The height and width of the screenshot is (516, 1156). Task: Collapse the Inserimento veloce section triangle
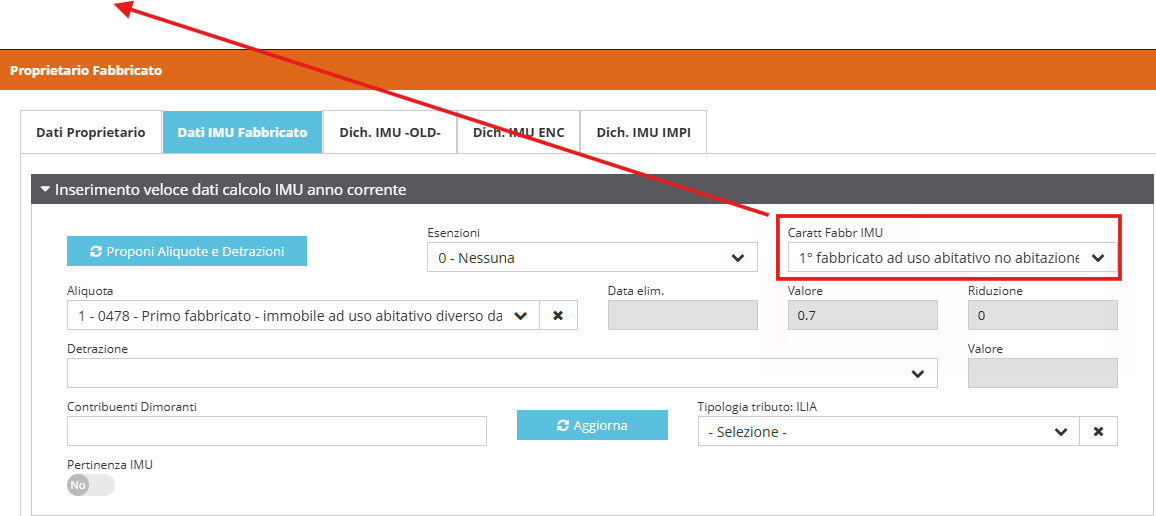coord(44,189)
